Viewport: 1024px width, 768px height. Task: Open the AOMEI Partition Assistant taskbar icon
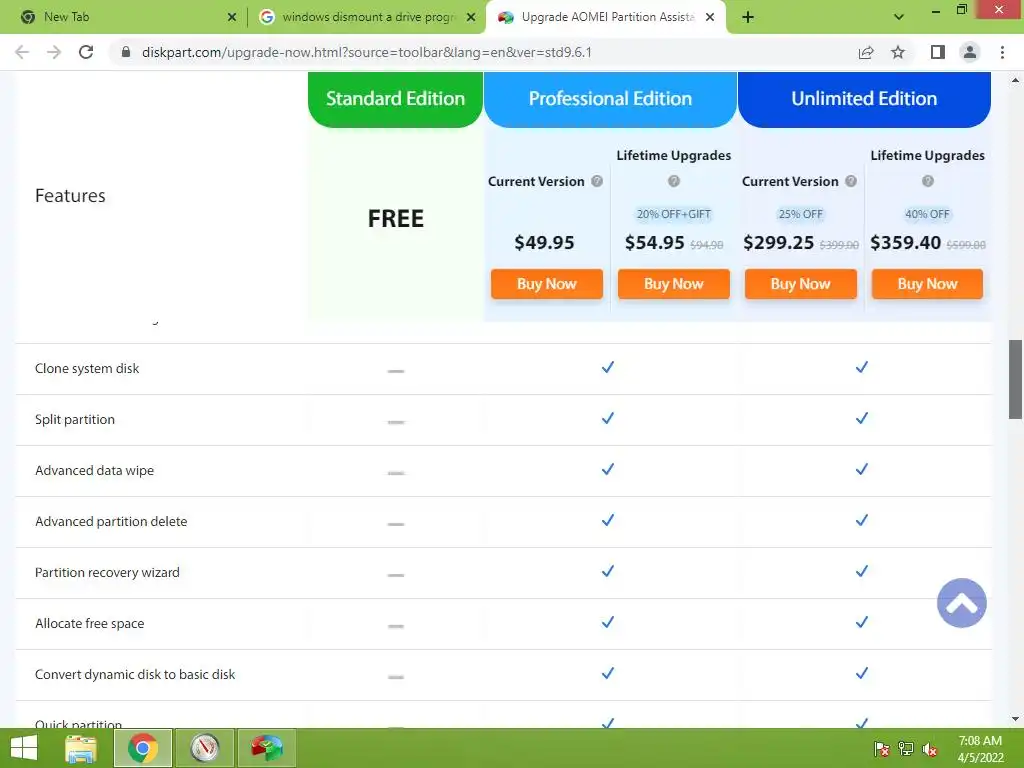point(266,748)
